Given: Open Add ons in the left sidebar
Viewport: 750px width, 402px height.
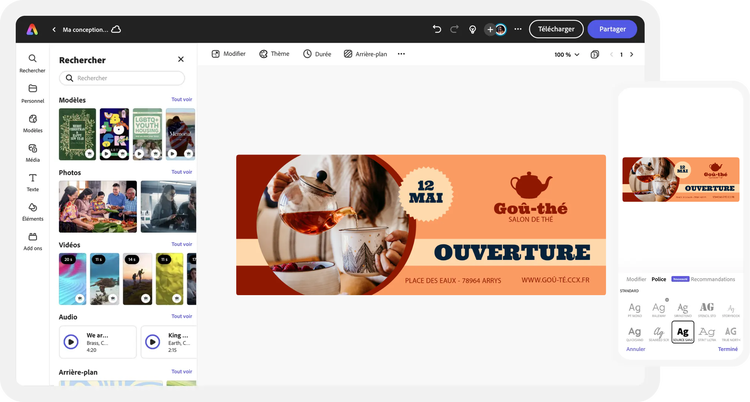Looking at the screenshot, I should (x=33, y=241).
